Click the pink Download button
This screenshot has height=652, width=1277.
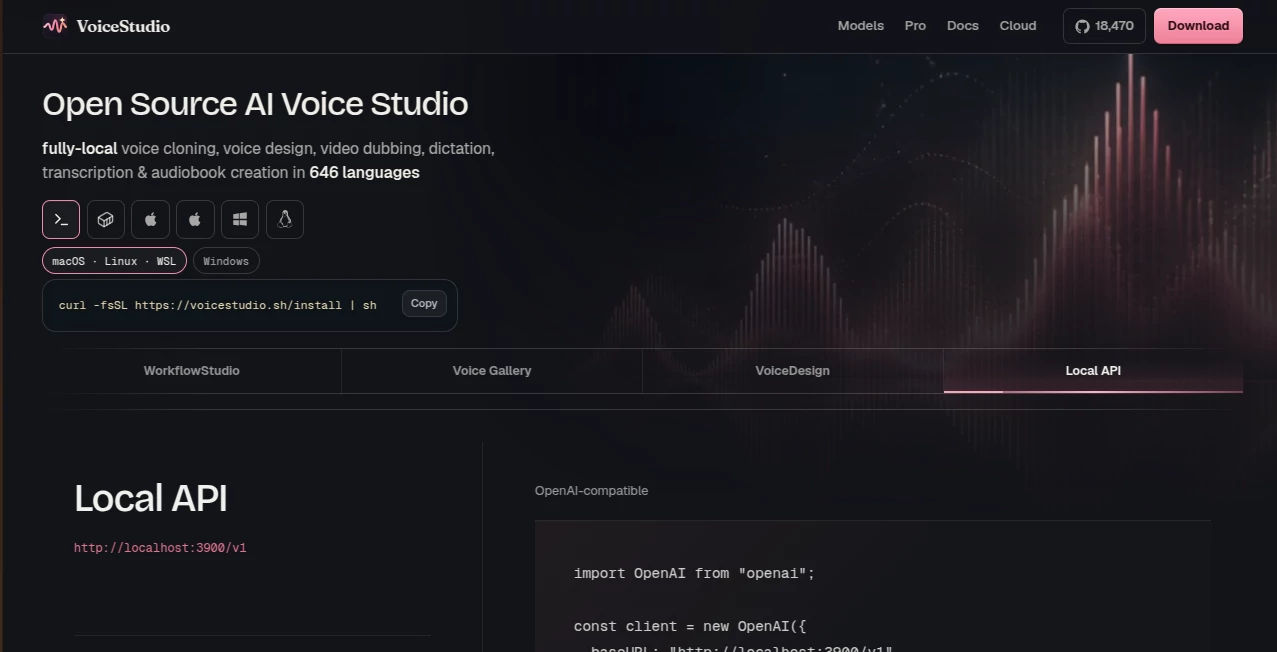[x=1198, y=26]
